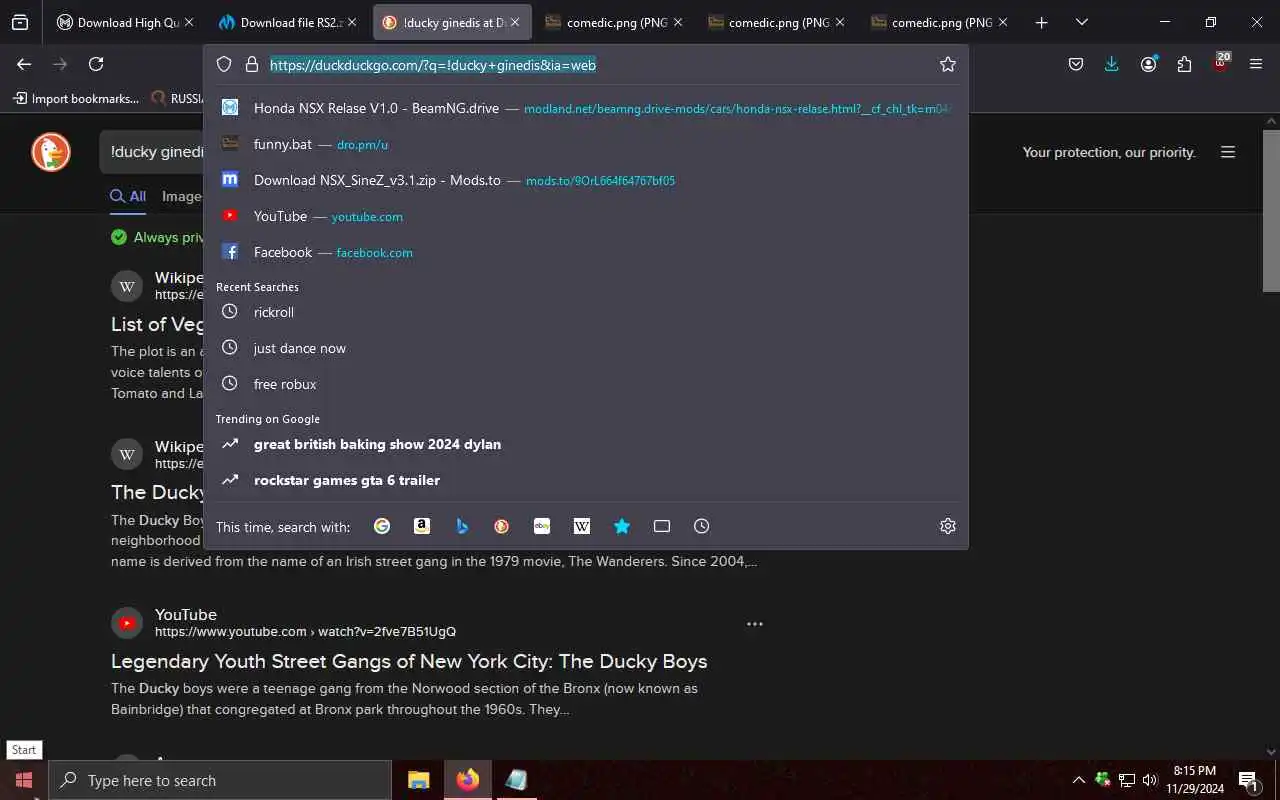Screen dimensions: 1280x800
Task: Open the Windows notification center
Action: [x=1248, y=780]
